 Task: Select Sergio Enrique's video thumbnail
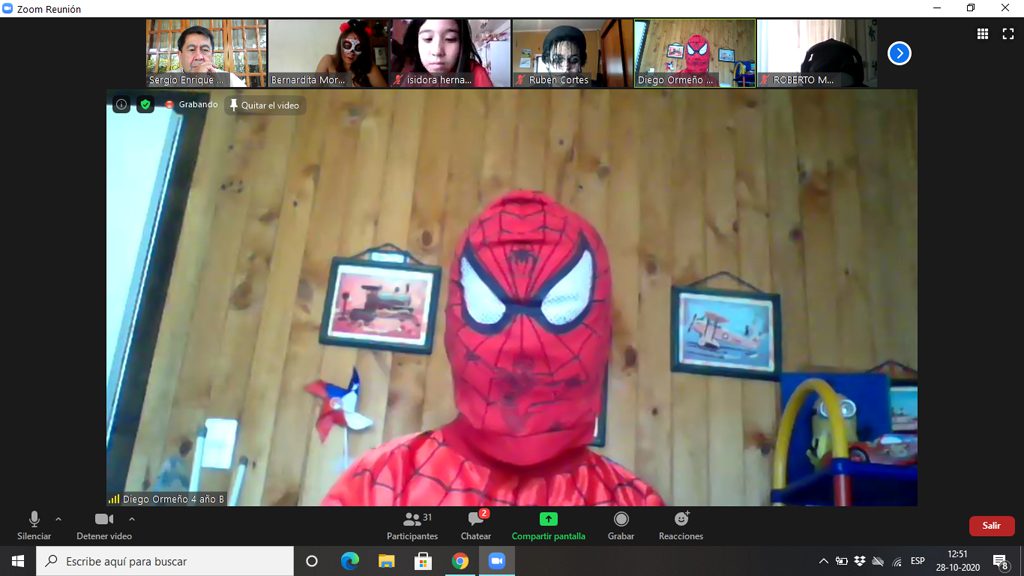(x=206, y=53)
